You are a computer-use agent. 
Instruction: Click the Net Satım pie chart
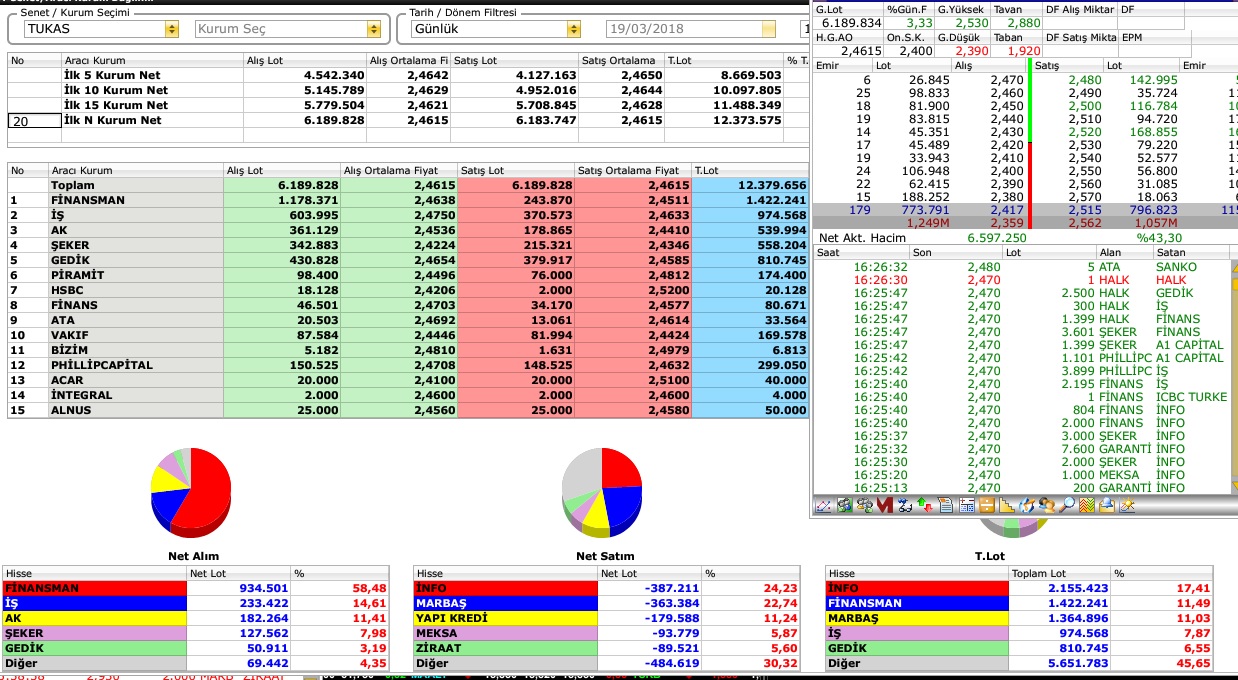pos(601,493)
